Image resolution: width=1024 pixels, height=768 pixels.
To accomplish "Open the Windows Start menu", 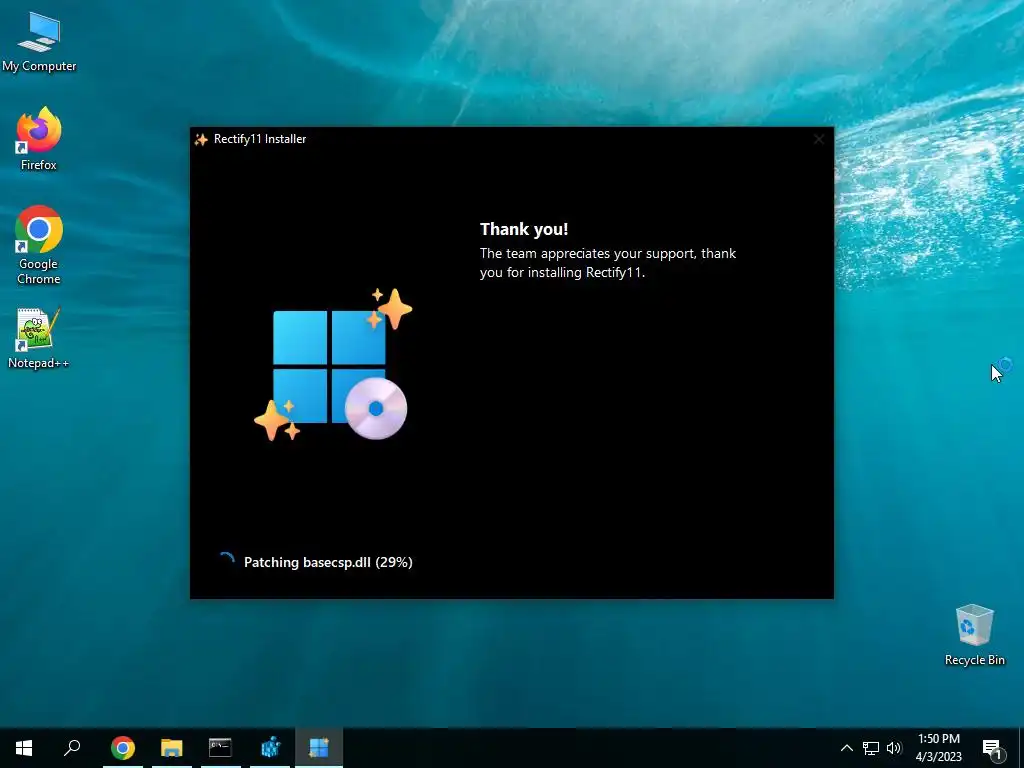I will tap(24, 748).
